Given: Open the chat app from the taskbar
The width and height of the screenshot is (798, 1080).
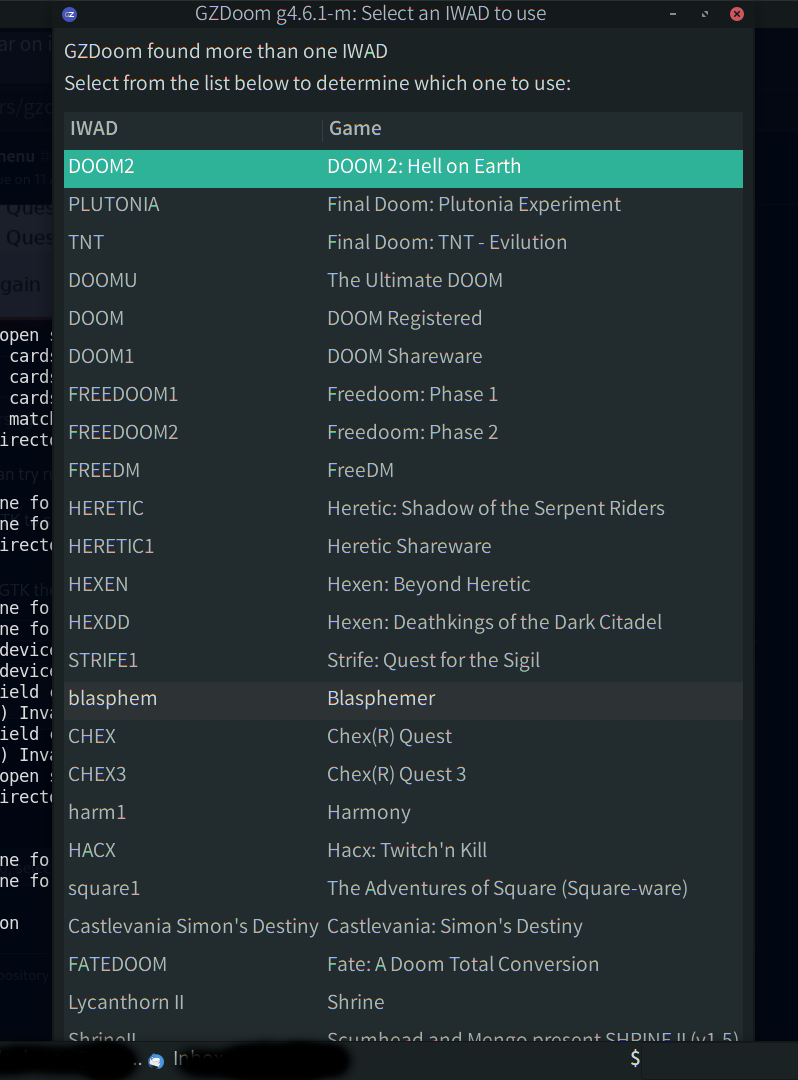Looking at the screenshot, I should 155,1058.
